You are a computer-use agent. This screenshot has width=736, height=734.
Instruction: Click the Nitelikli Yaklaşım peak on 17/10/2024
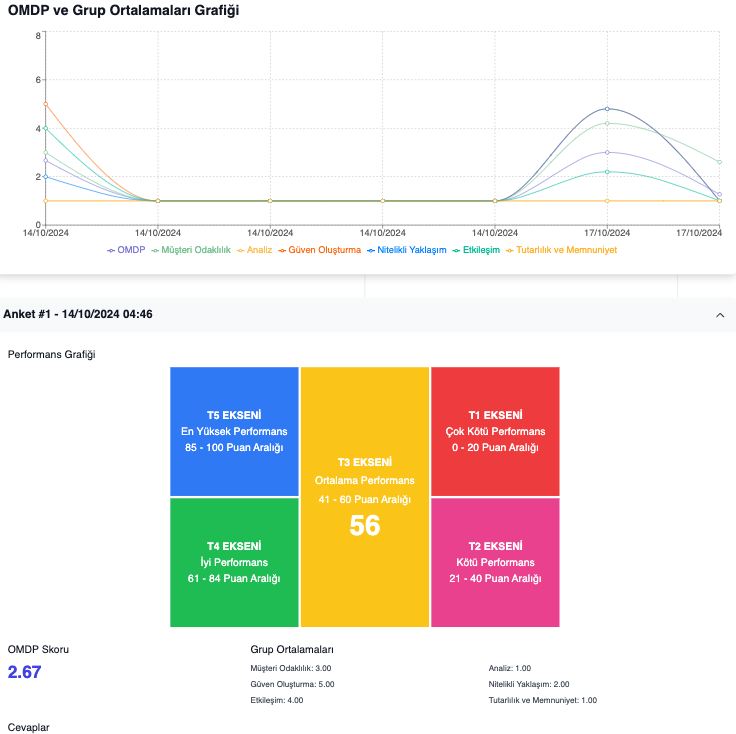607,109
